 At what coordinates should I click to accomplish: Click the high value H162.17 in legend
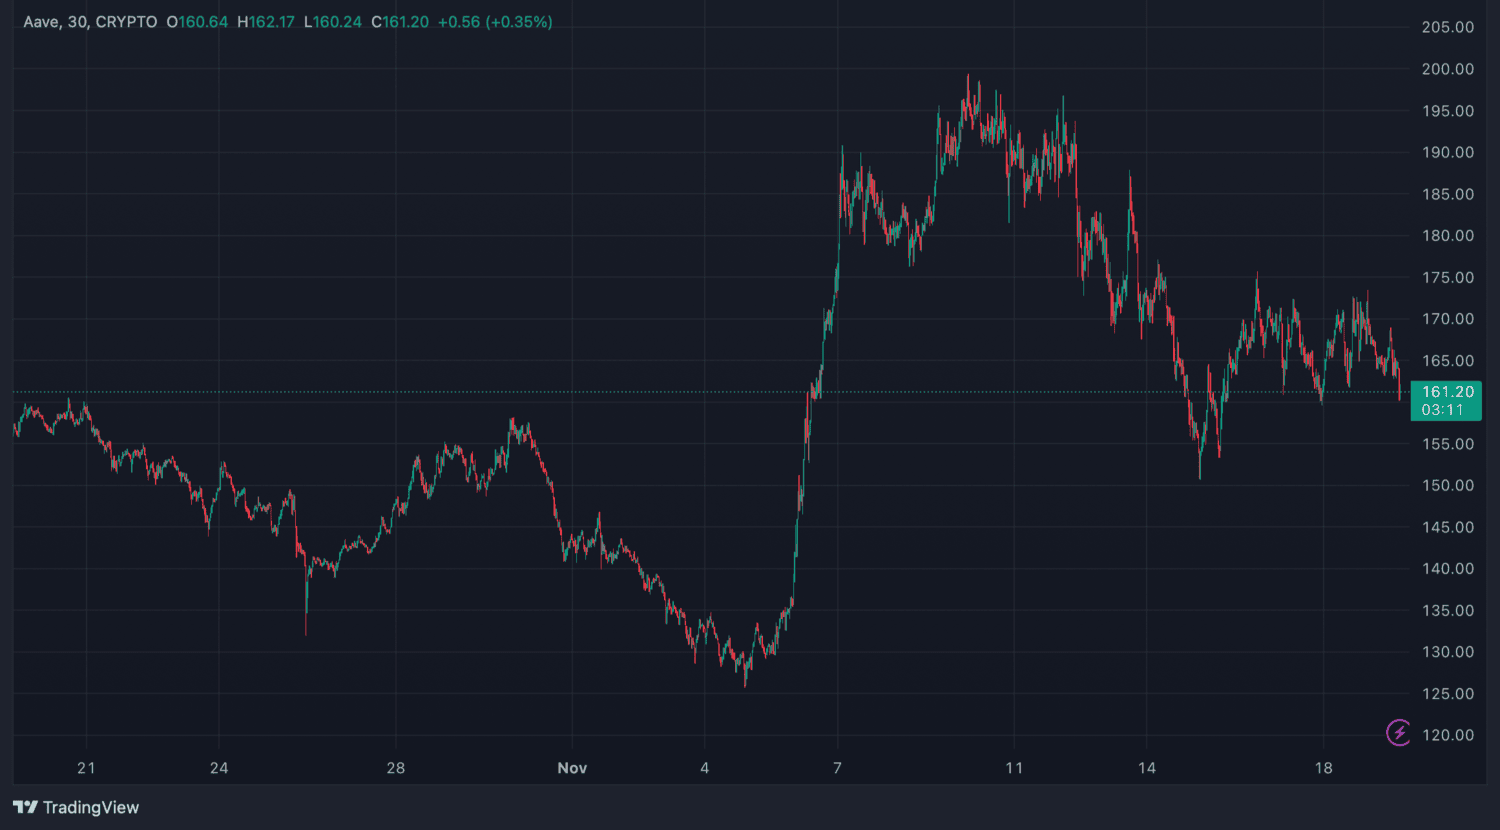click(x=265, y=22)
